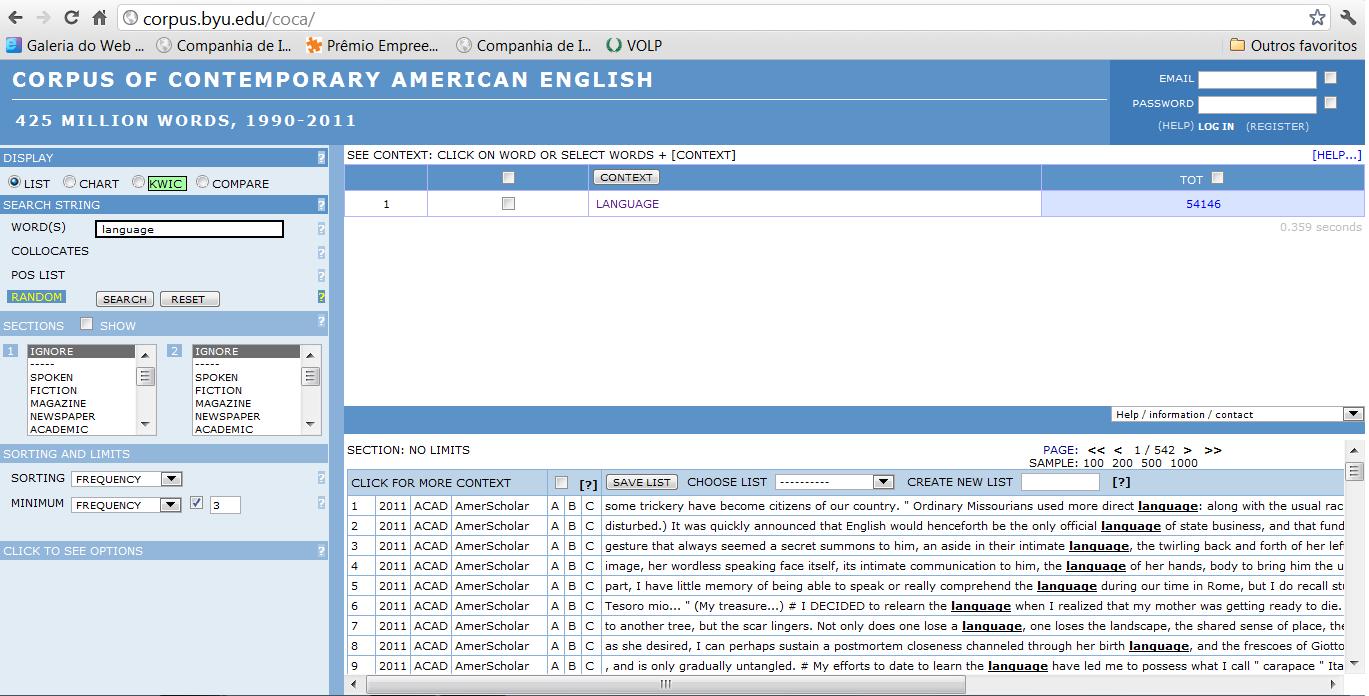This screenshot has height=696, width=1369.
Task: Click the DISPLAY section help icon
Action: click(x=321, y=158)
